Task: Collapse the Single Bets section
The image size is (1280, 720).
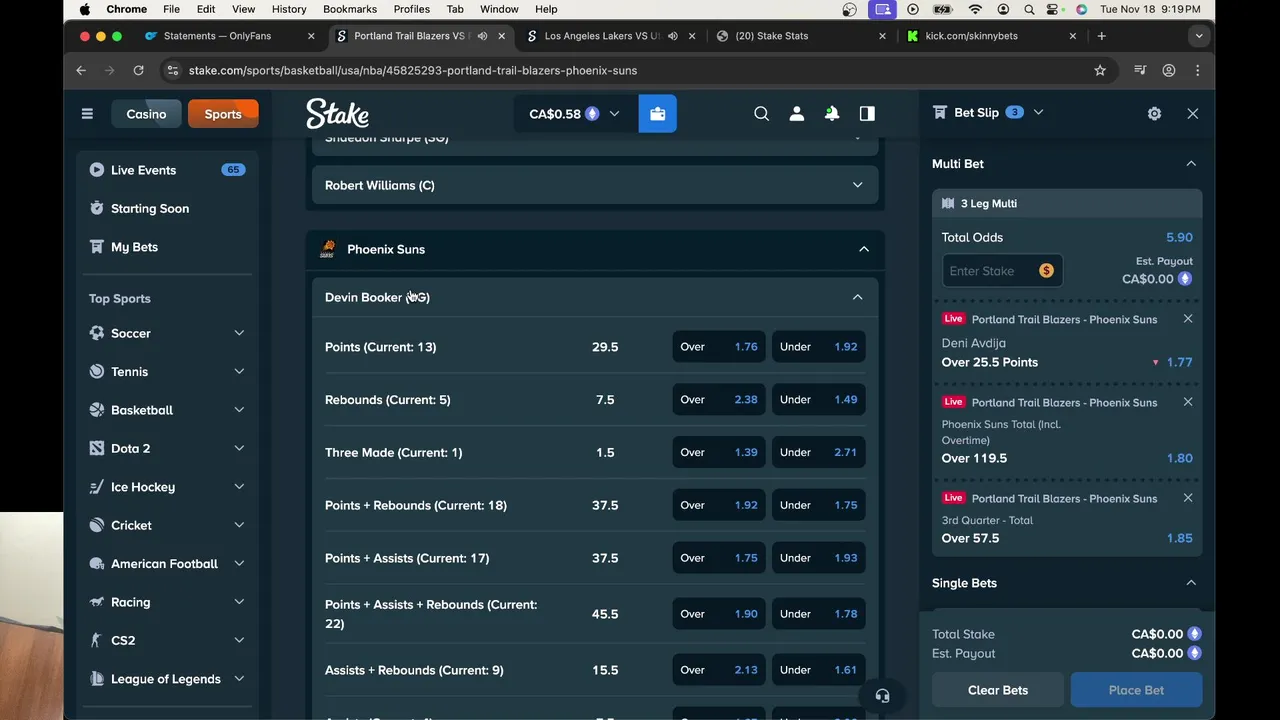Action: (1191, 583)
